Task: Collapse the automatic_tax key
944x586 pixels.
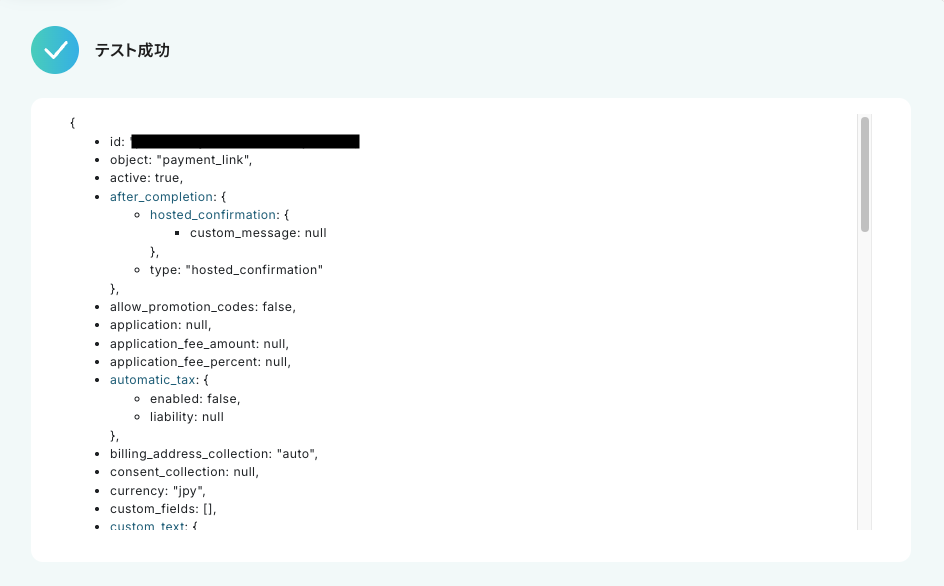Action: (152, 380)
